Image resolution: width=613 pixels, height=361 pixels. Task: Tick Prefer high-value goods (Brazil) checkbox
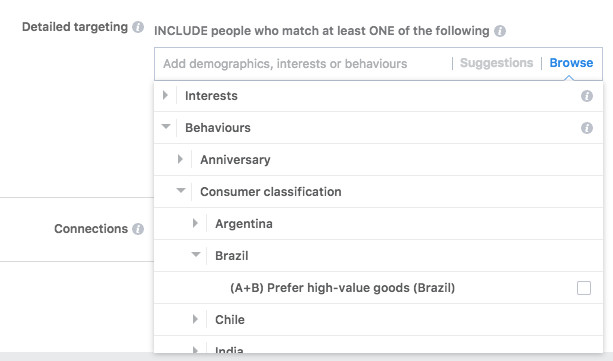(x=584, y=288)
